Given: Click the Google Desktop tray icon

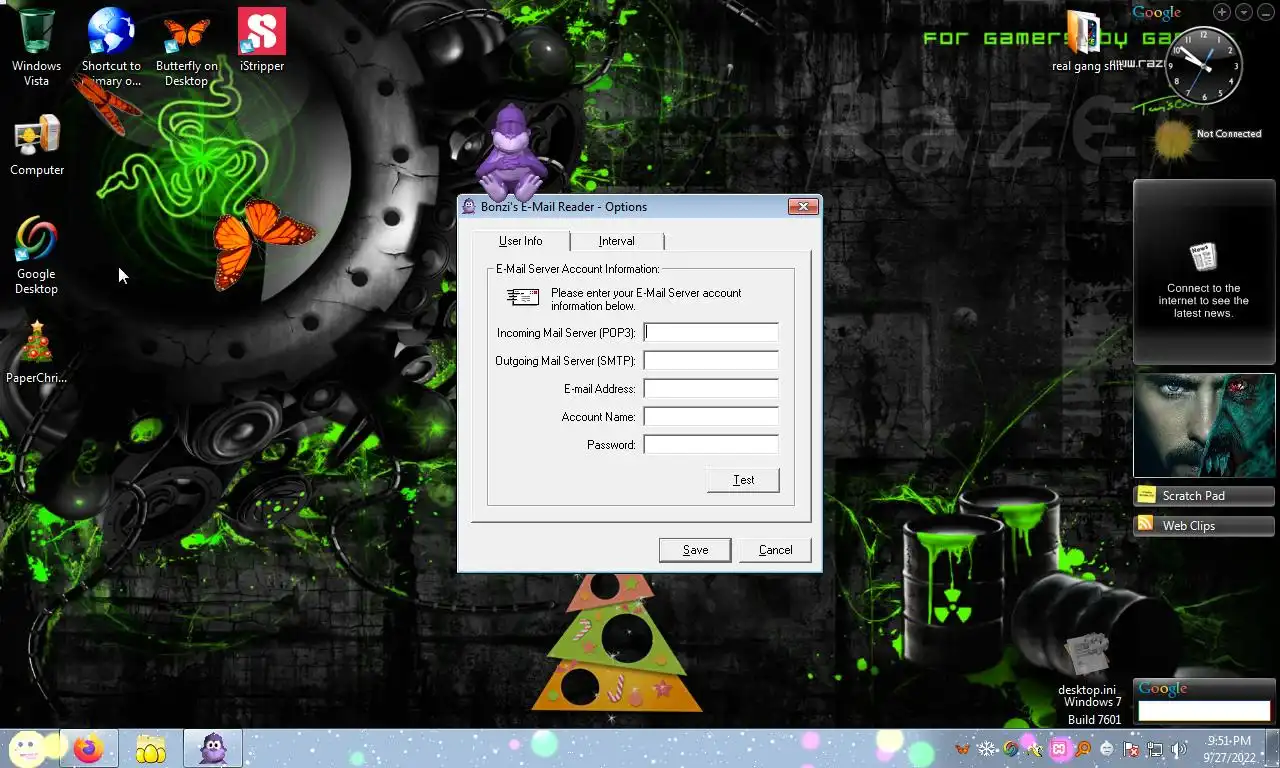Looking at the screenshot, I should coord(1011,748).
